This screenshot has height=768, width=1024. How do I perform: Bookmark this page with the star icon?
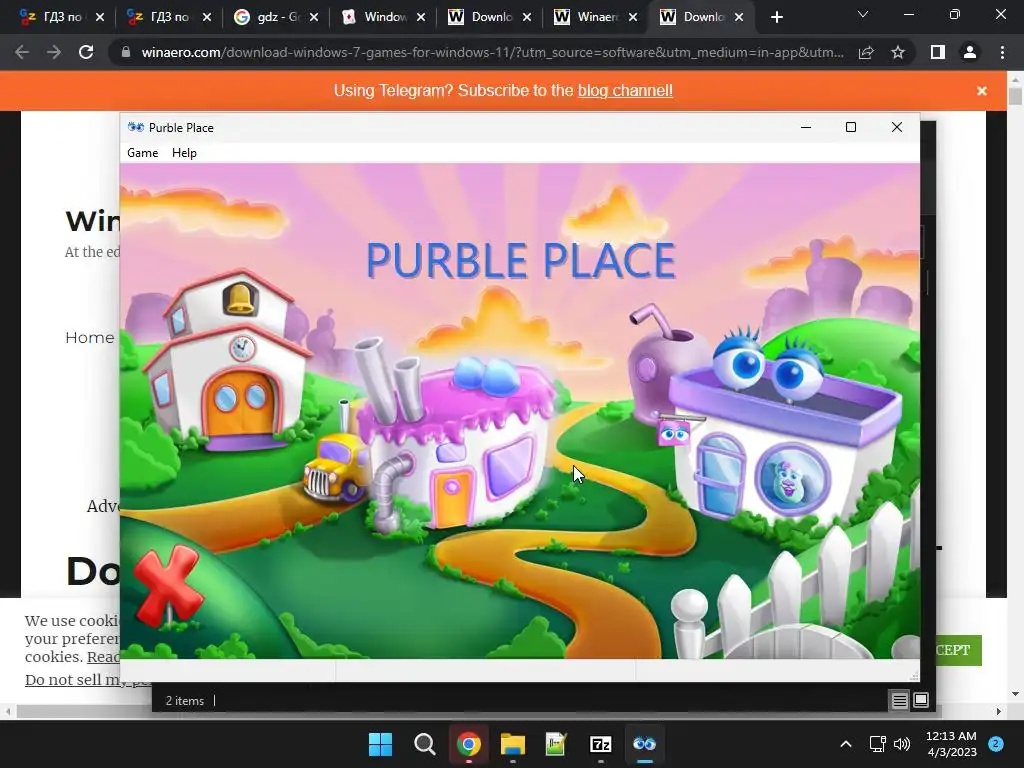point(898,52)
